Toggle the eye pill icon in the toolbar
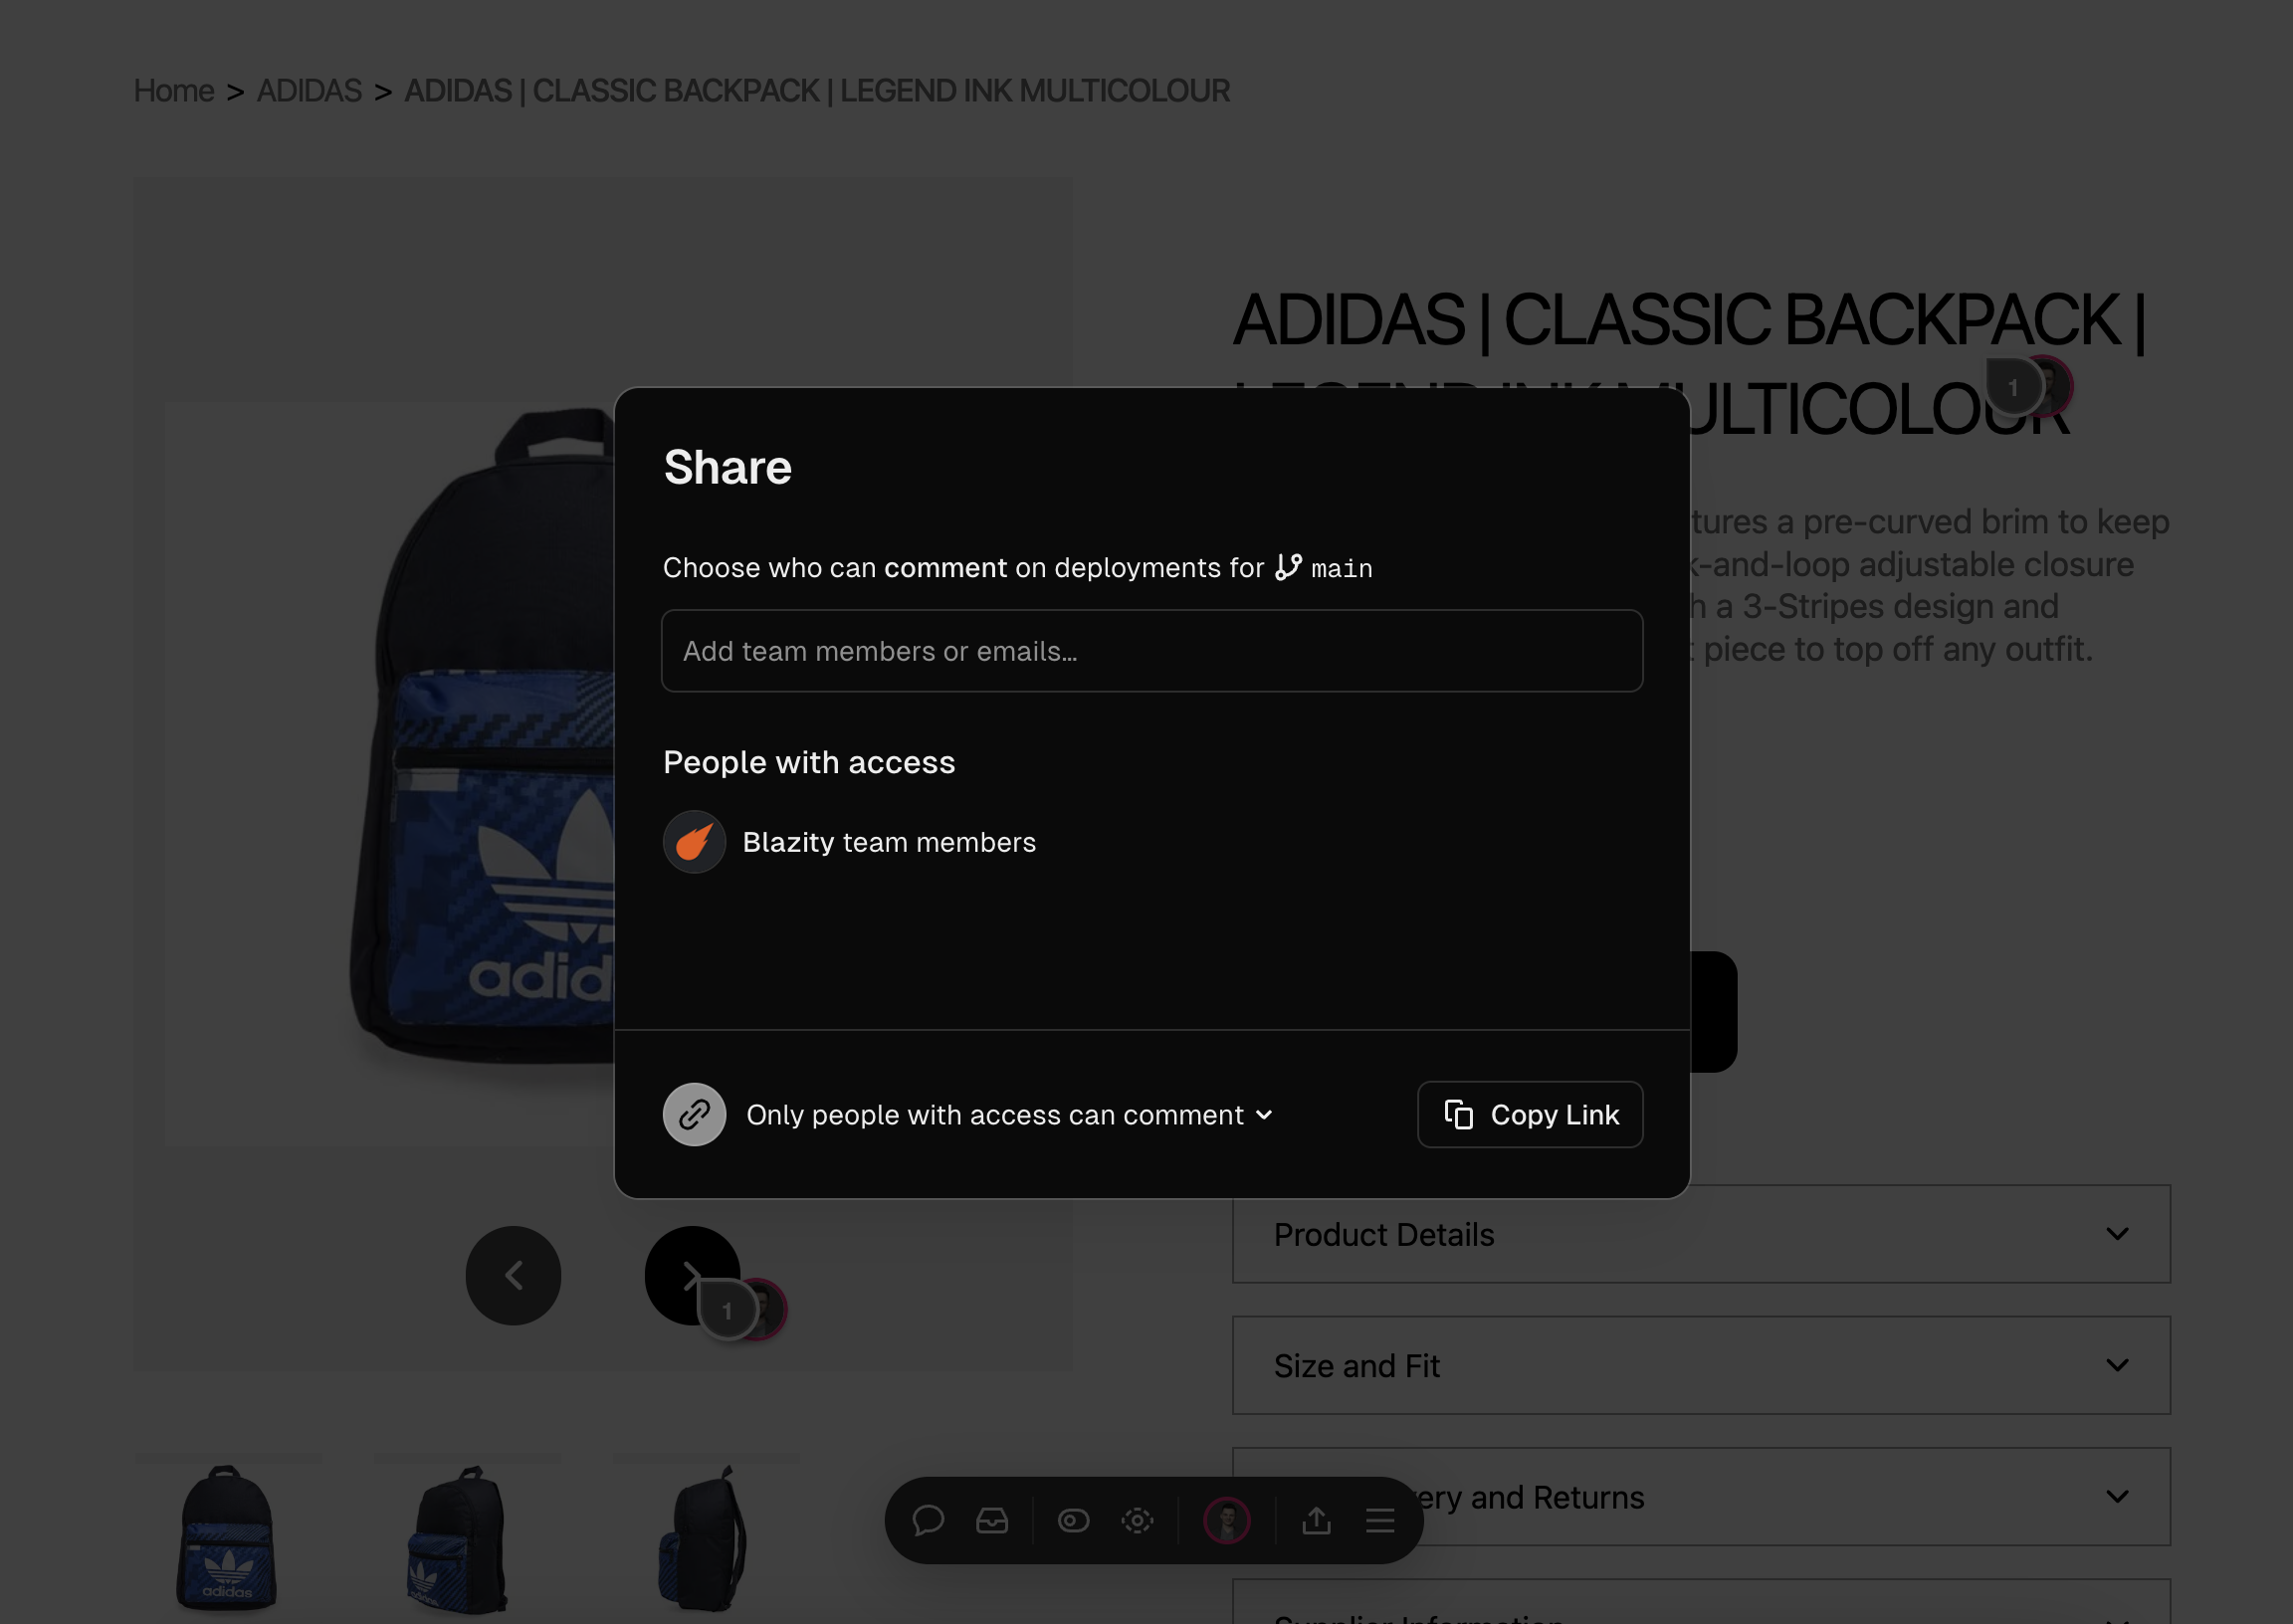This screenshot has height=1624, width=2293. click(1073, 1520)
